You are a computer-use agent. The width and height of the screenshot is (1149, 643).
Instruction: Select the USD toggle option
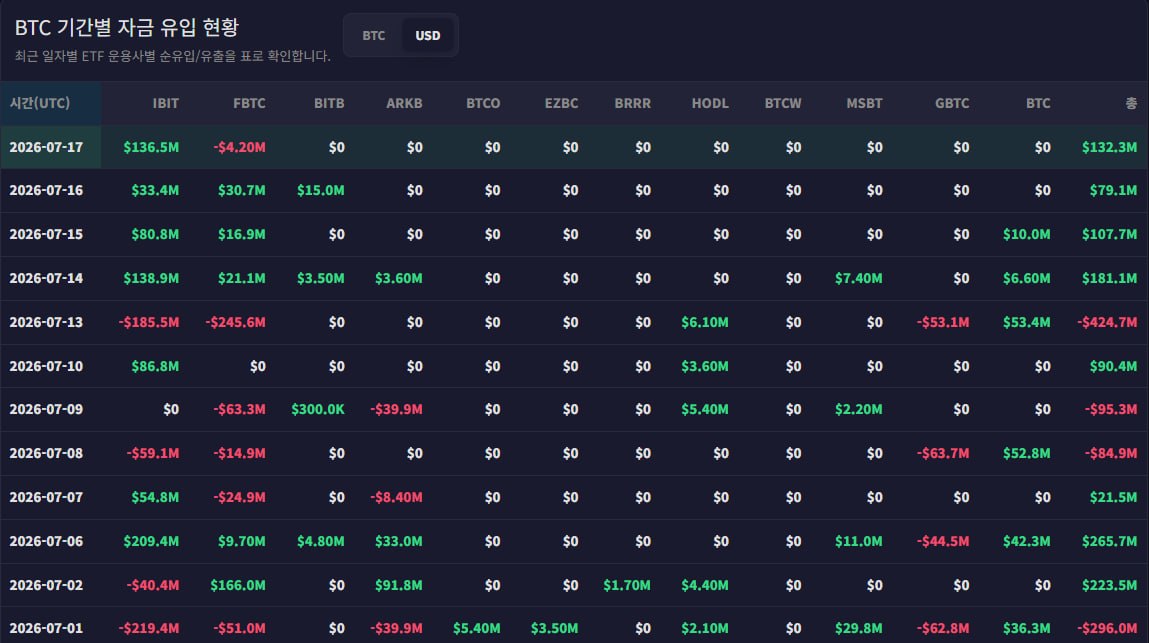[x=428, y=35]
